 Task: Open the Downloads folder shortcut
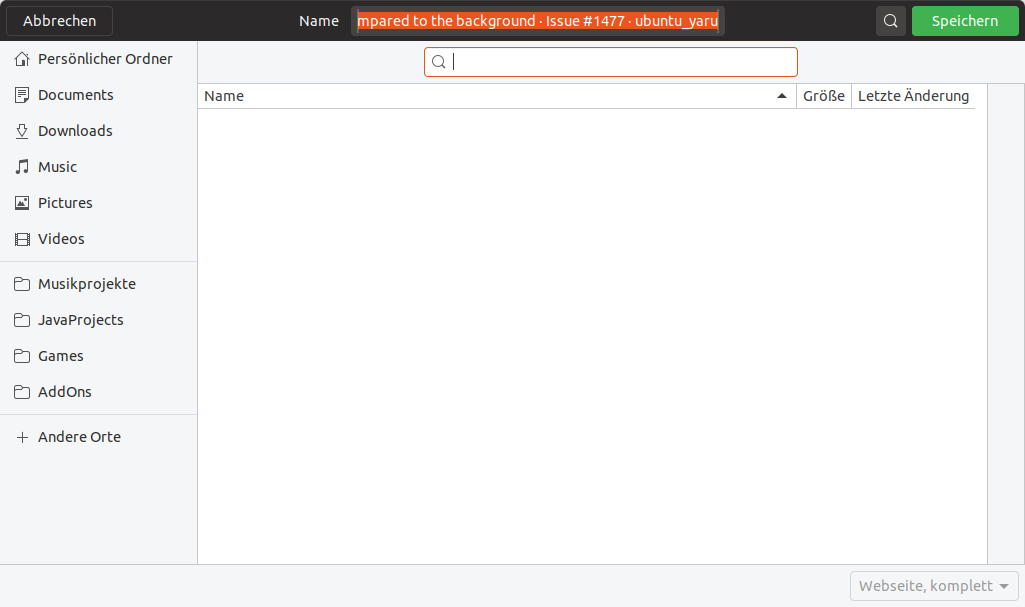tap(98, 131)
